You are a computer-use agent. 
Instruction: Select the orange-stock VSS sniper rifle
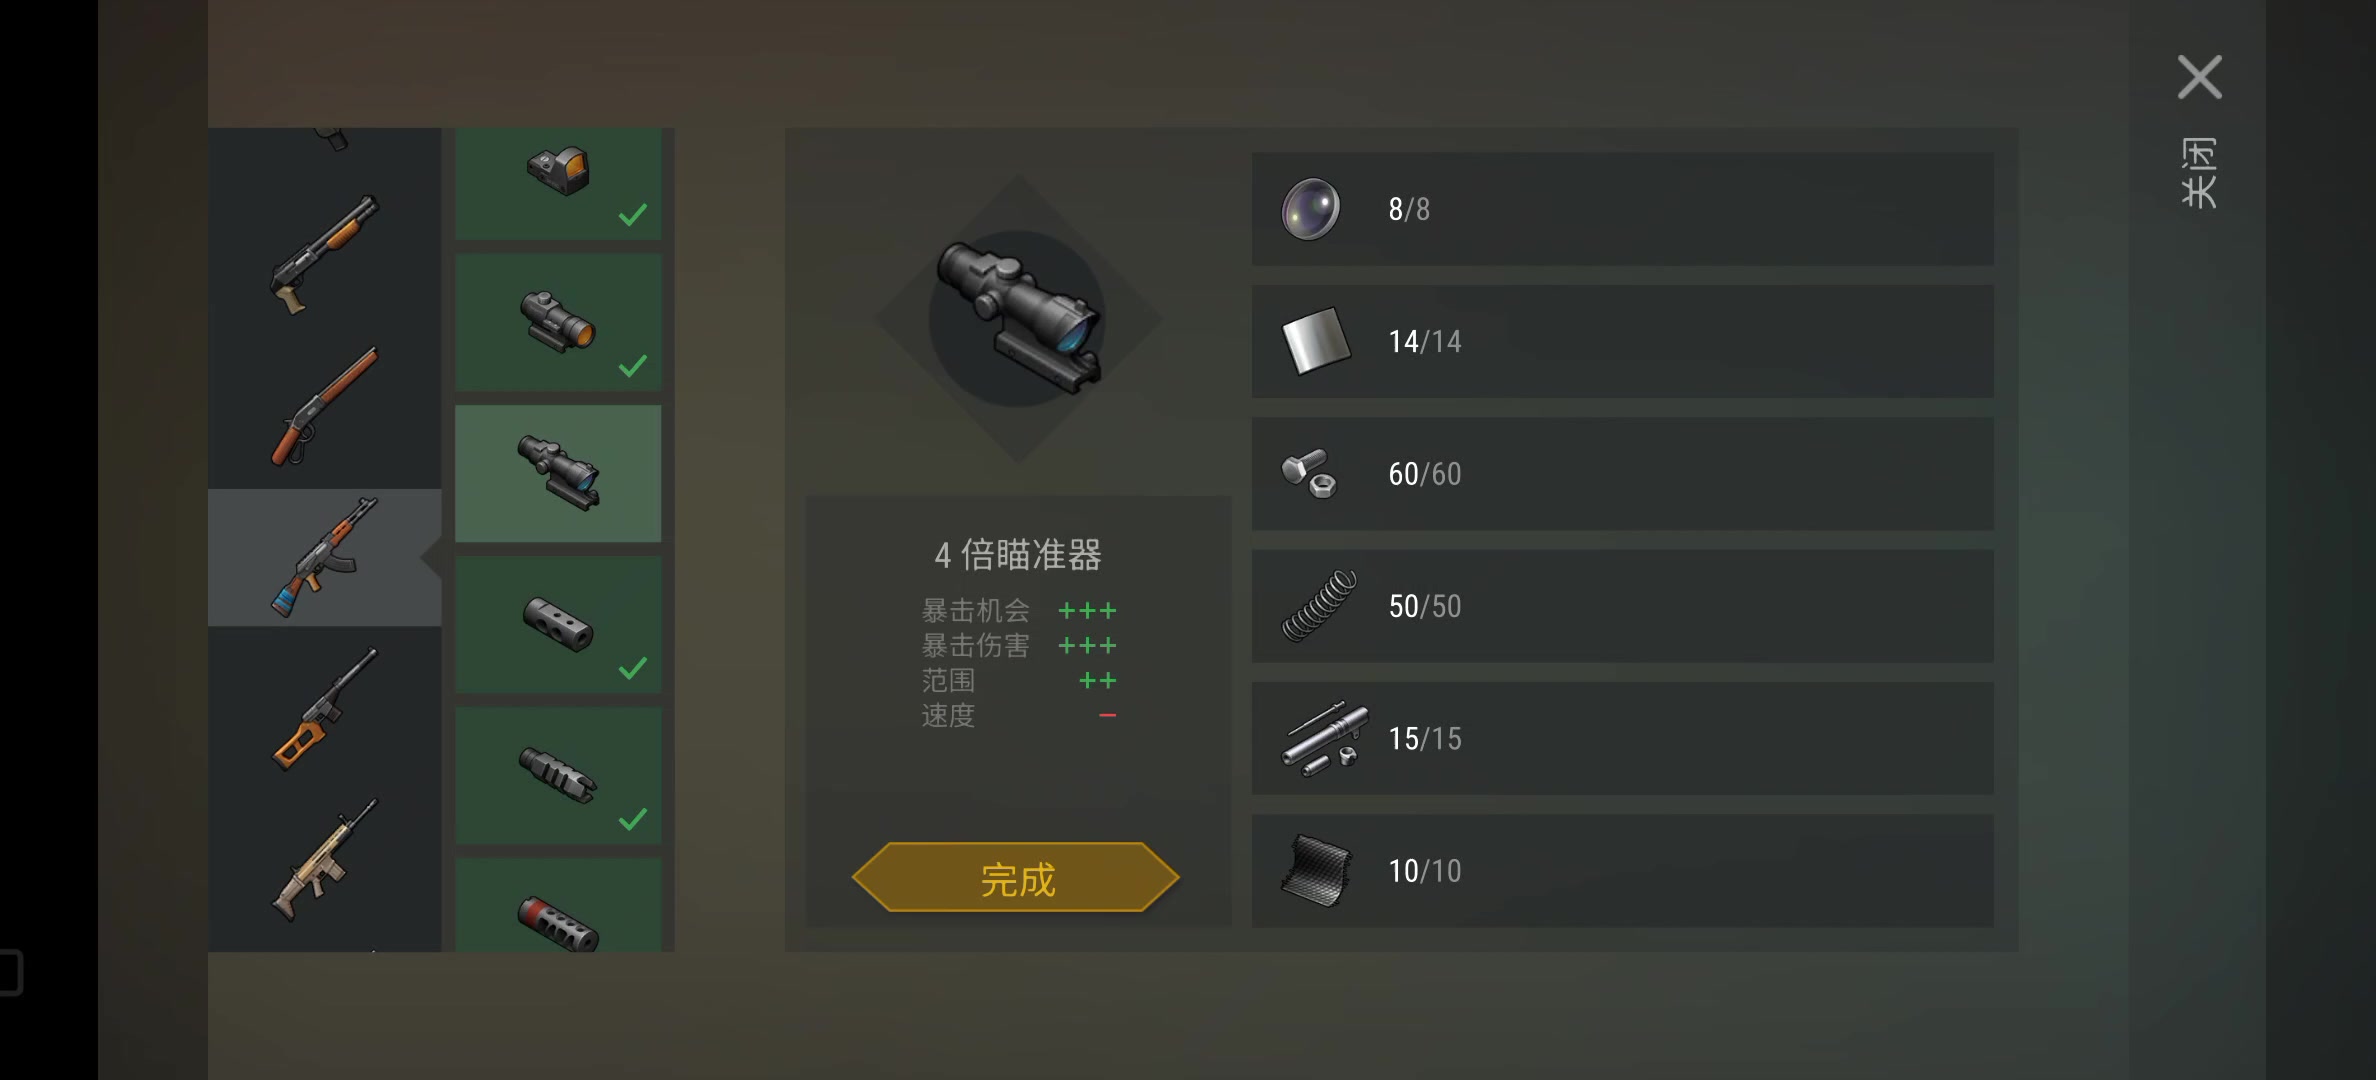click(324, 708)
